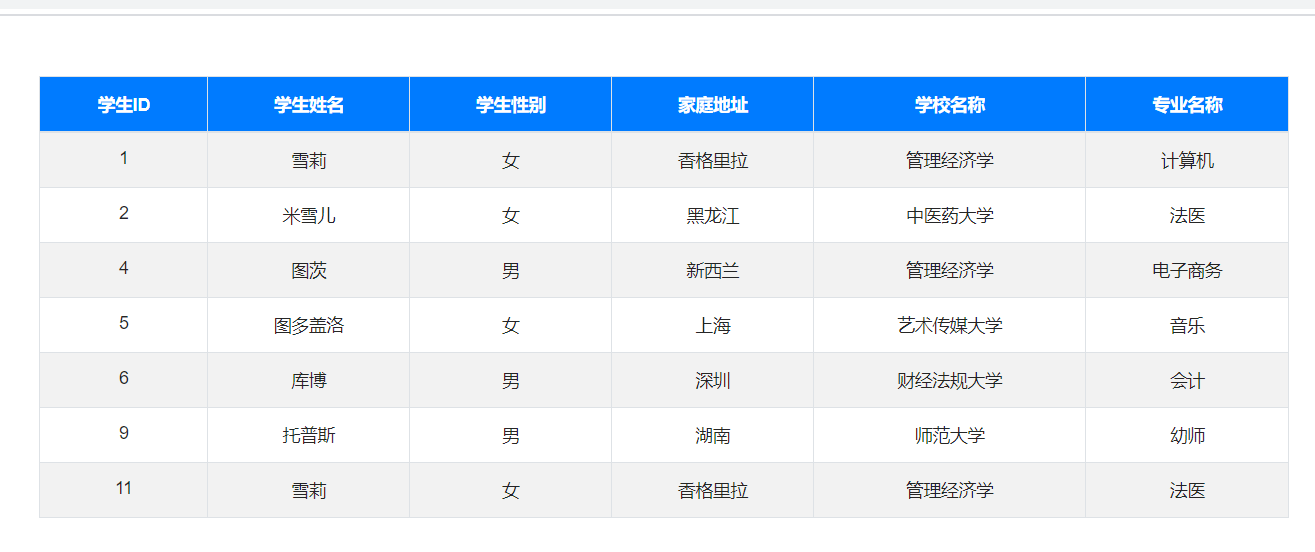Click the name 米雪儿
The width and height of the screenshot is (1315, 552).
coord(309,215)
